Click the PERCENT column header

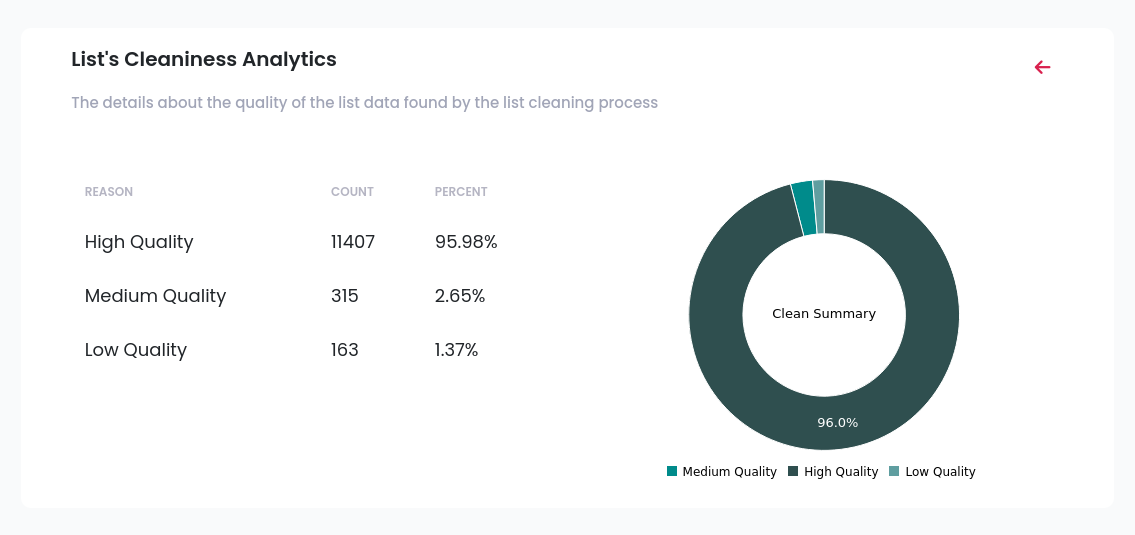461,192
